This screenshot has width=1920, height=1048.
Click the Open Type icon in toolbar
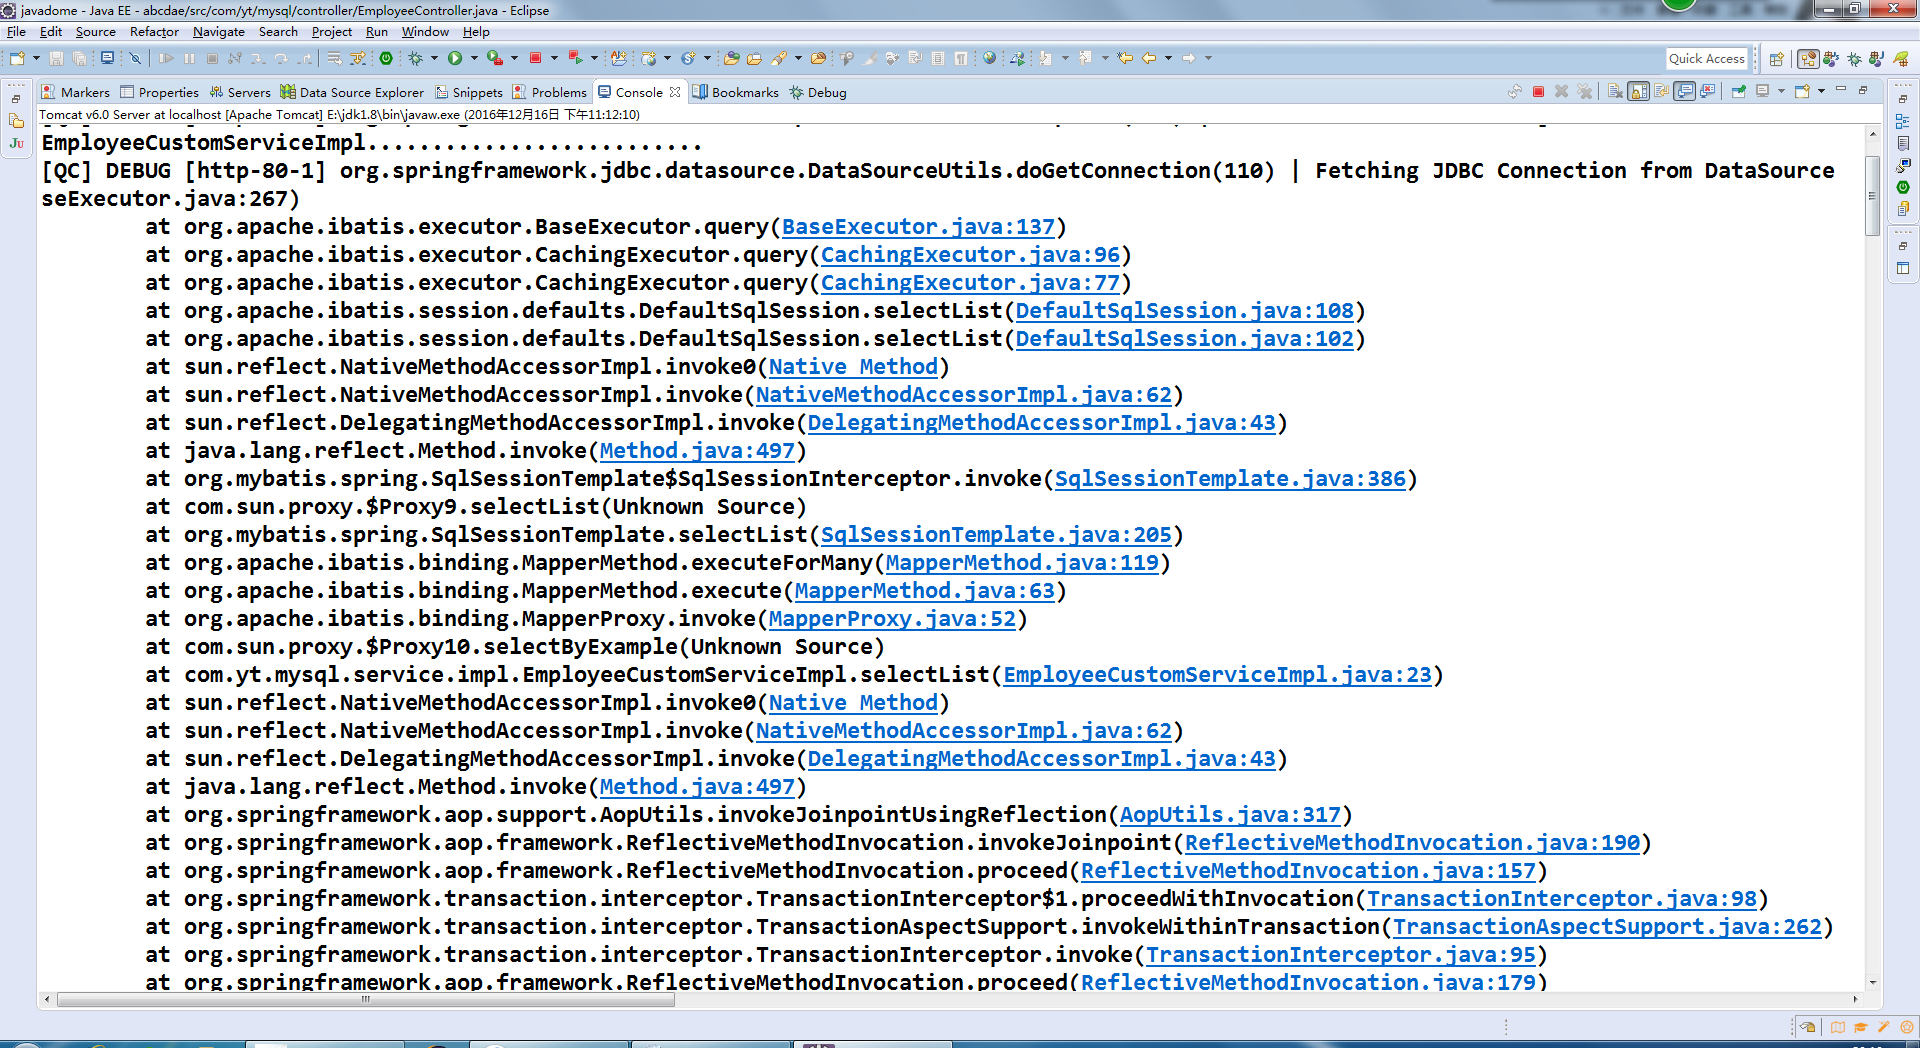[732, 58]
